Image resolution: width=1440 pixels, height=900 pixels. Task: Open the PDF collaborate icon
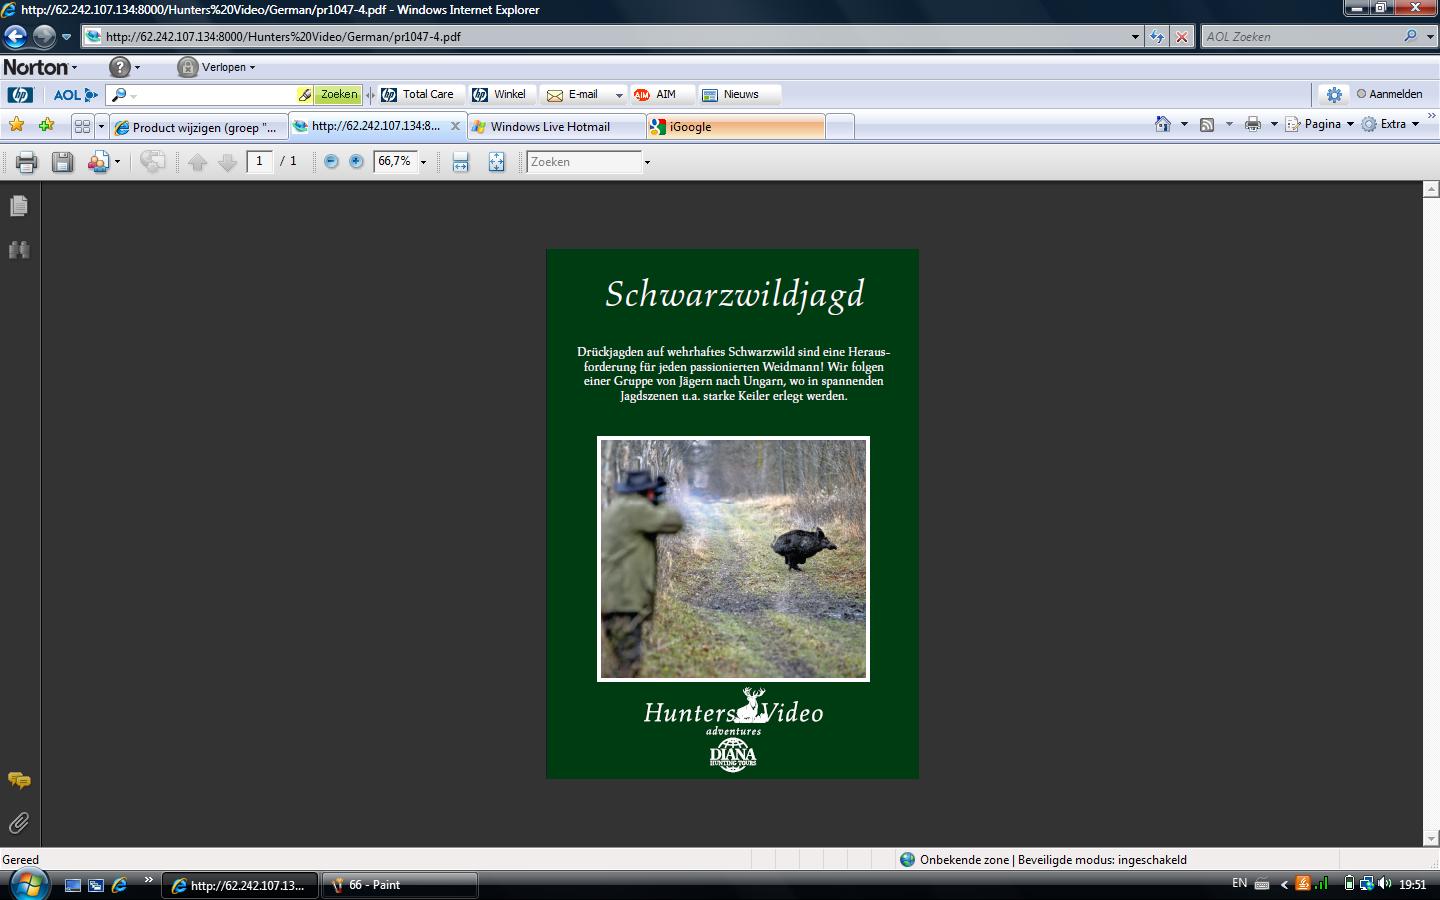[98, 162]
